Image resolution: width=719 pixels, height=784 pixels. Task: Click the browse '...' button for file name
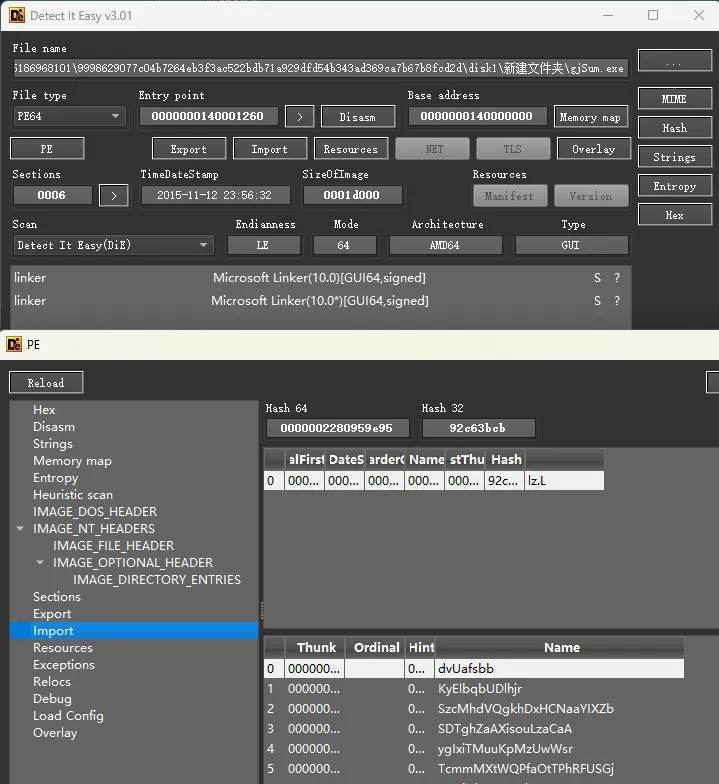pos(674,60)
